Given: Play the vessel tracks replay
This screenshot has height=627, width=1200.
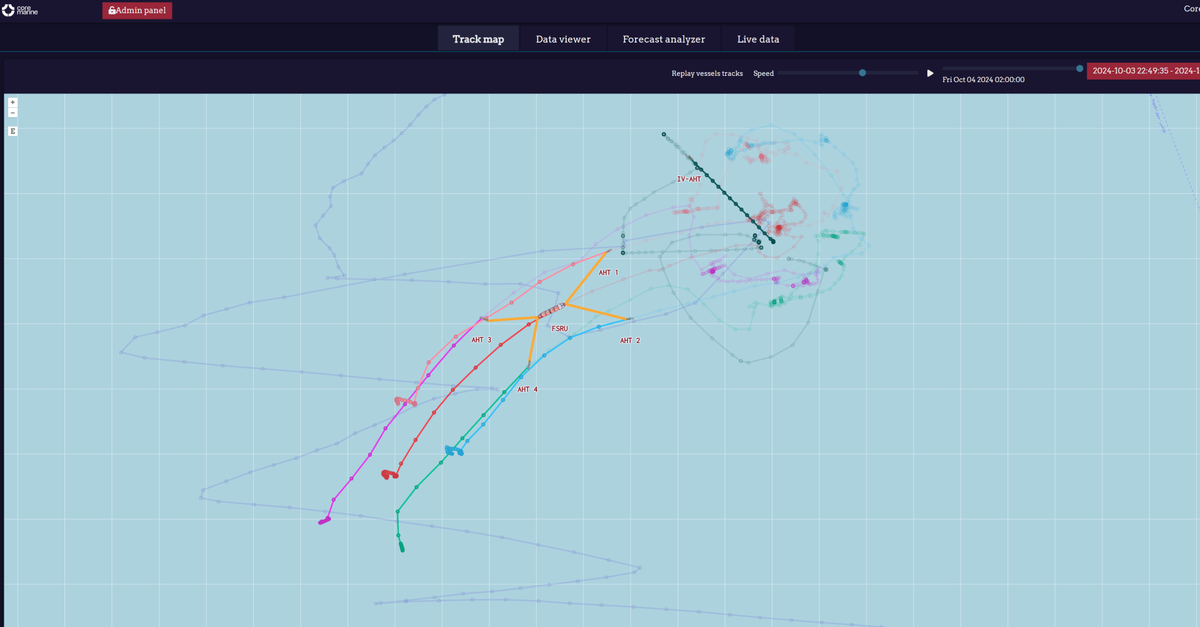Looking at the screenshot, I should point(930,73).
